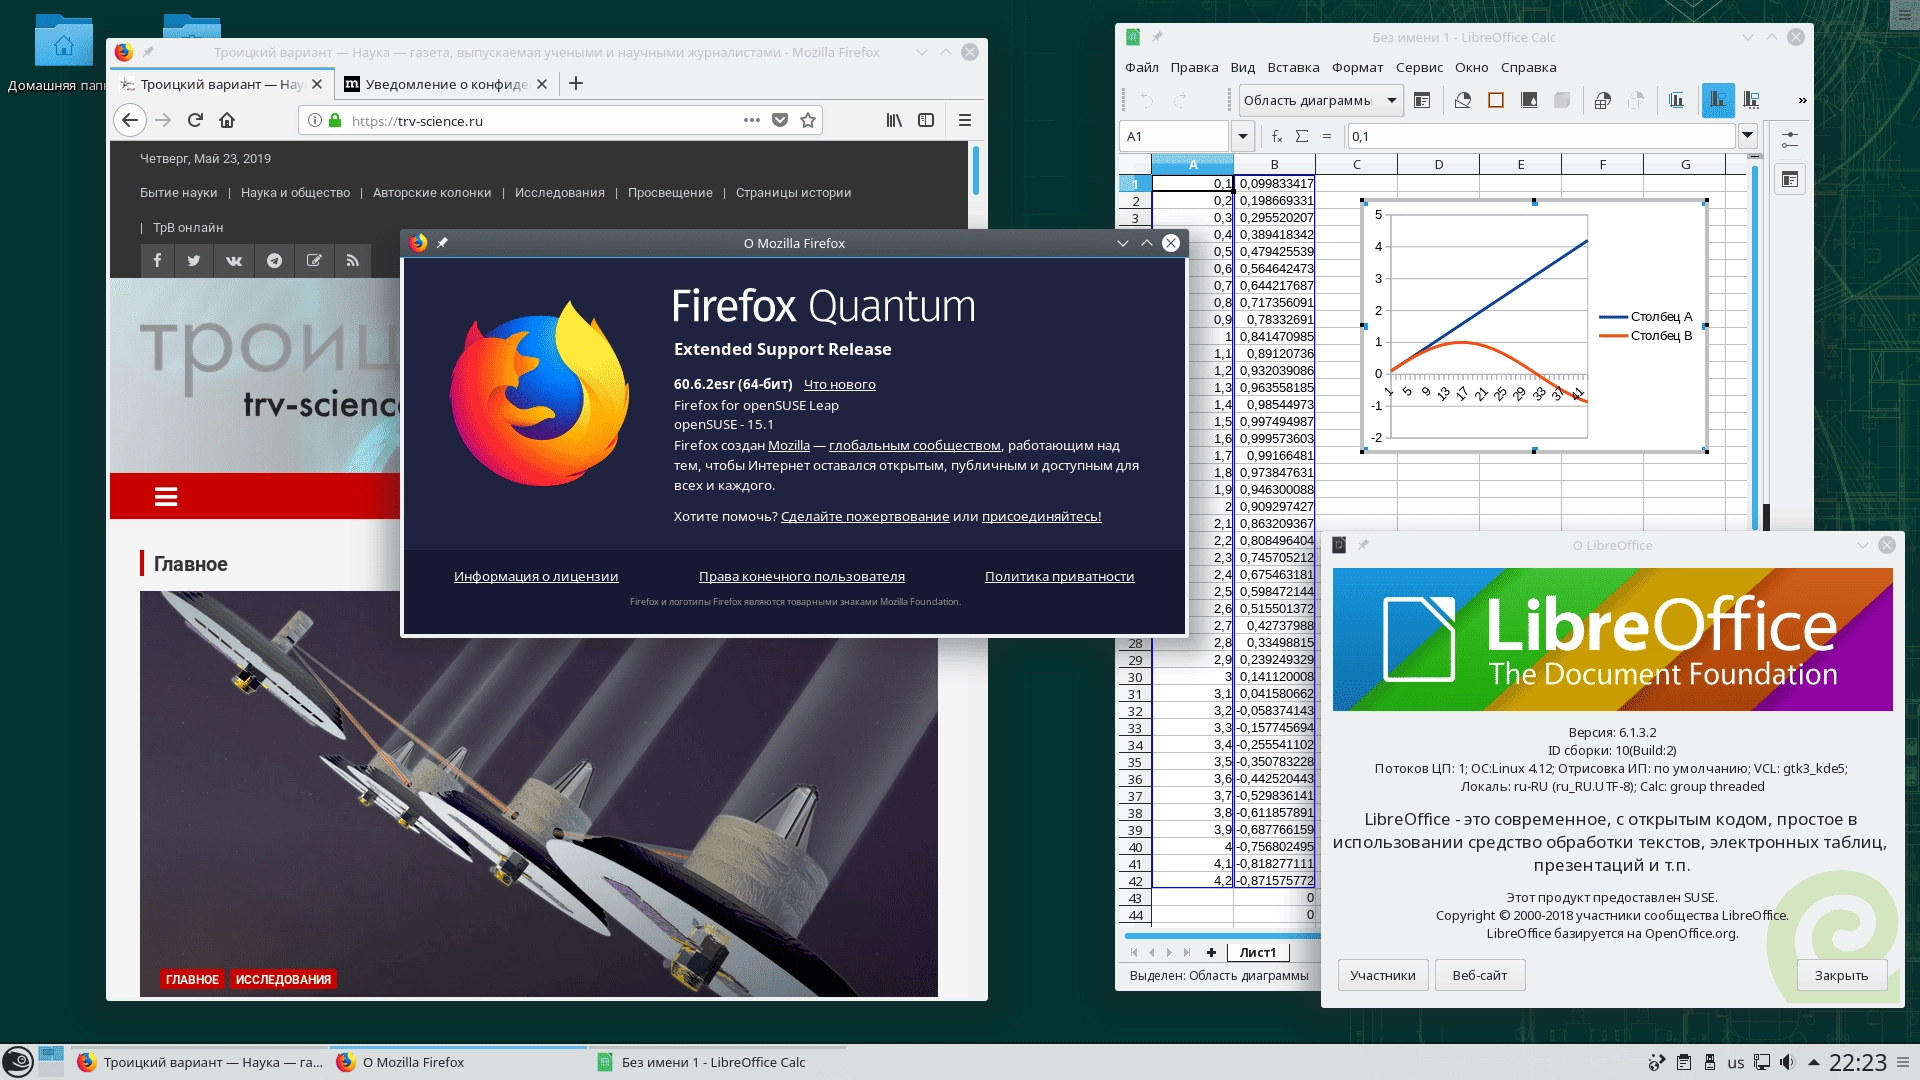The width and height of the screenshot is (1920, 1080).
Task: Reload the trv-science.ru page
Action: tap(195, 120)
